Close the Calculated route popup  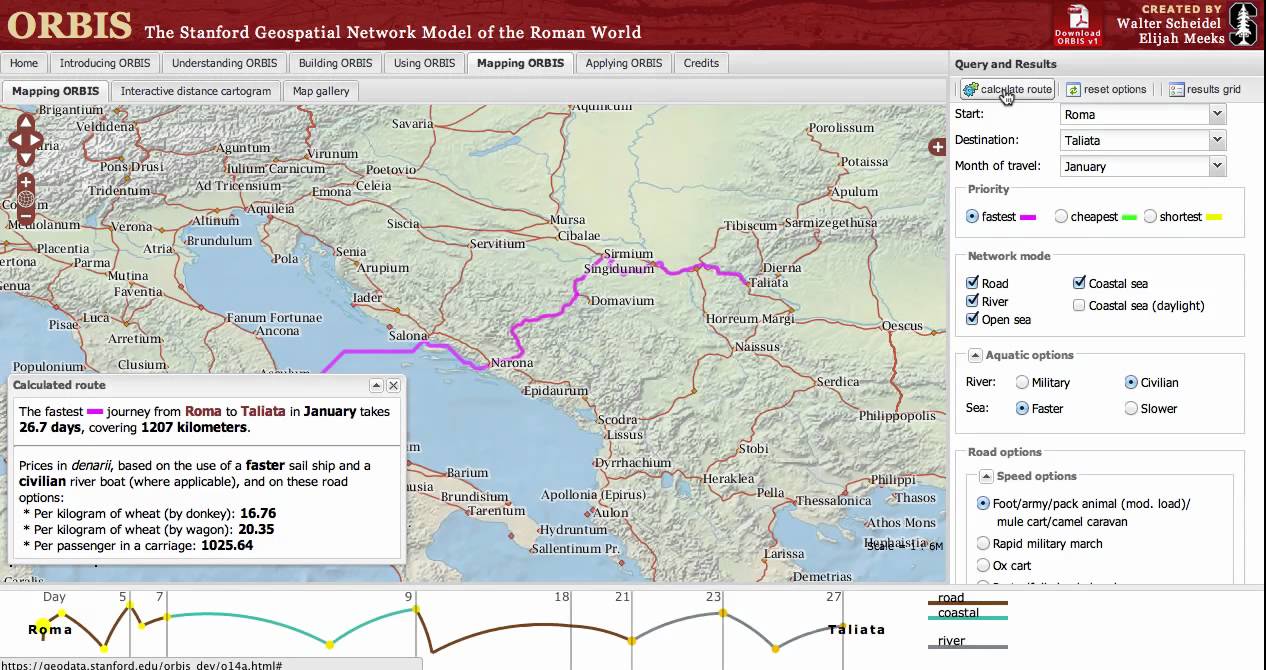pyautogui.click(x=393, y=385)
